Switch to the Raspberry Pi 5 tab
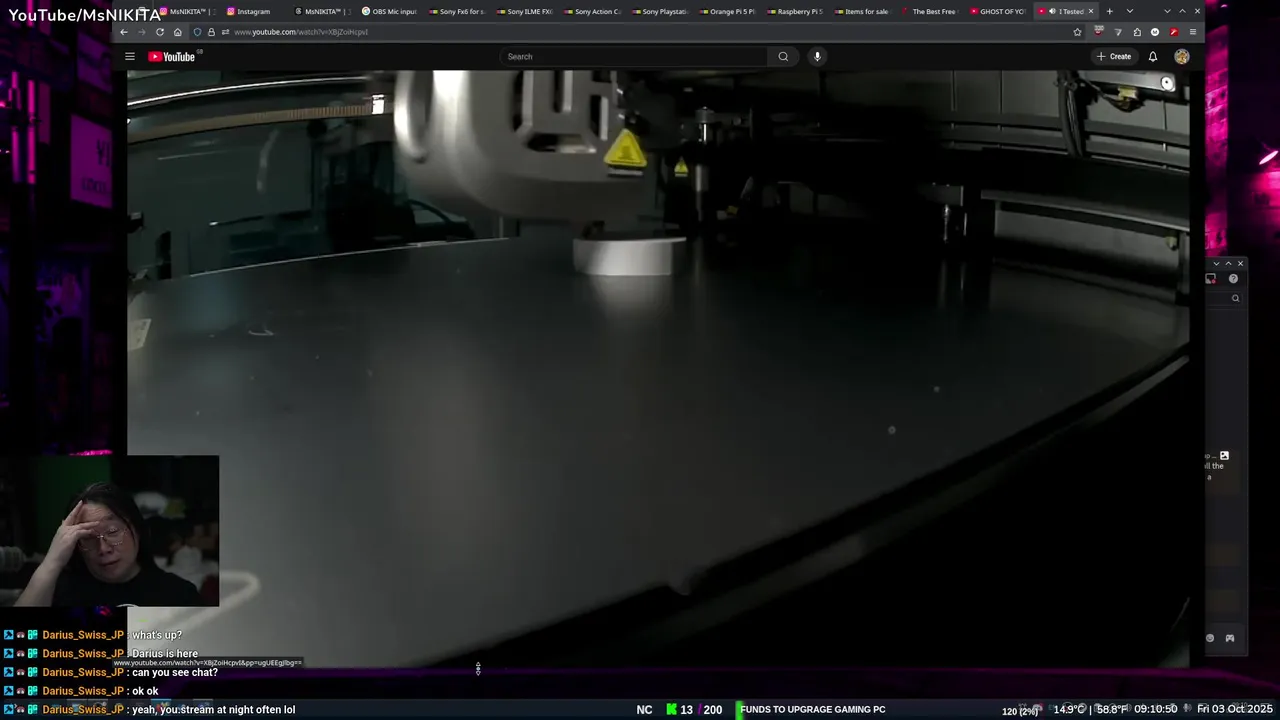 [795, 11]
